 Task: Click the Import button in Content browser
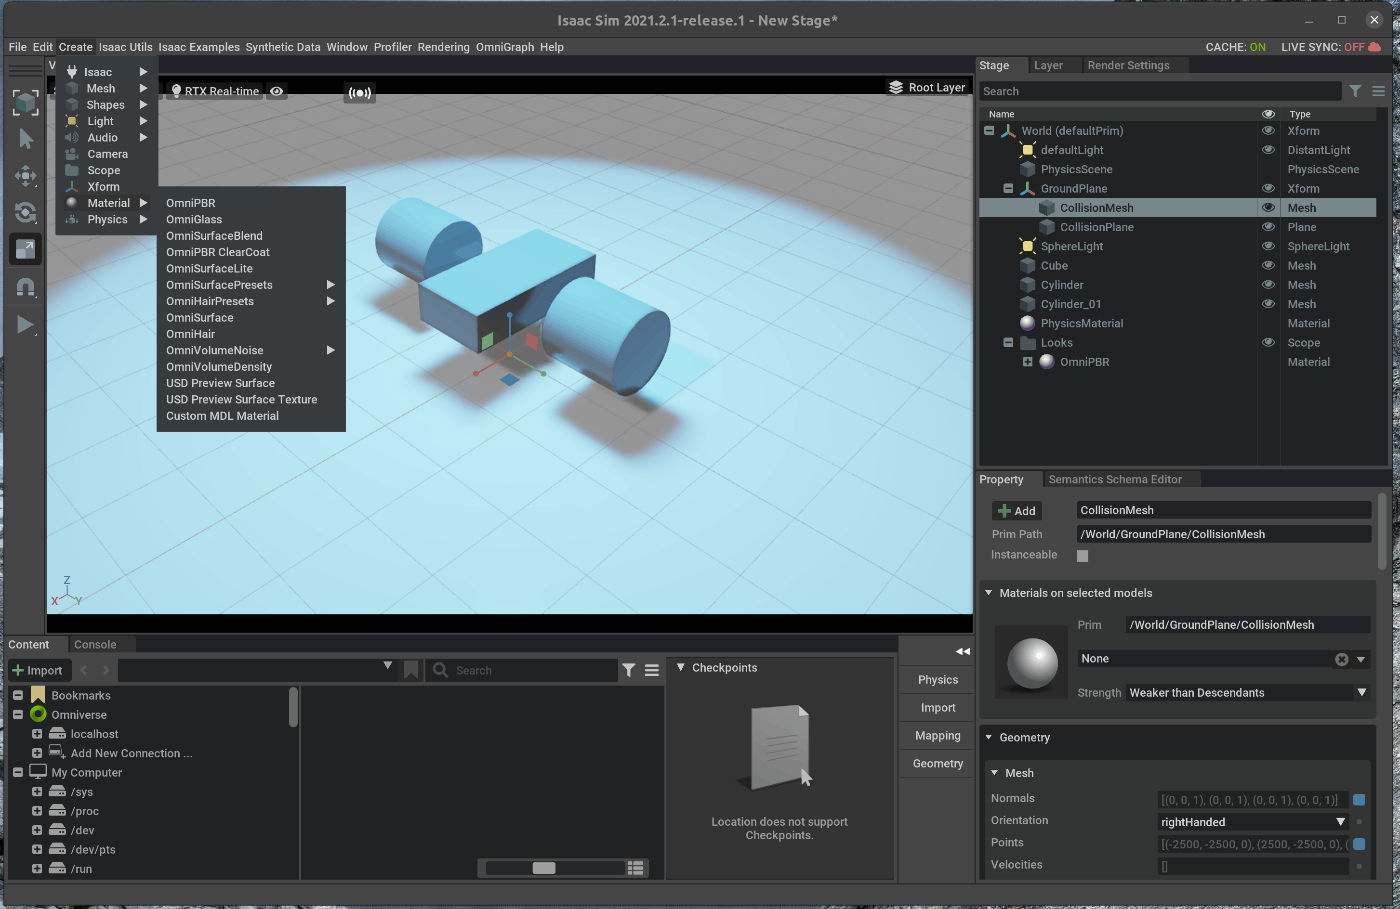pos(37,671)
